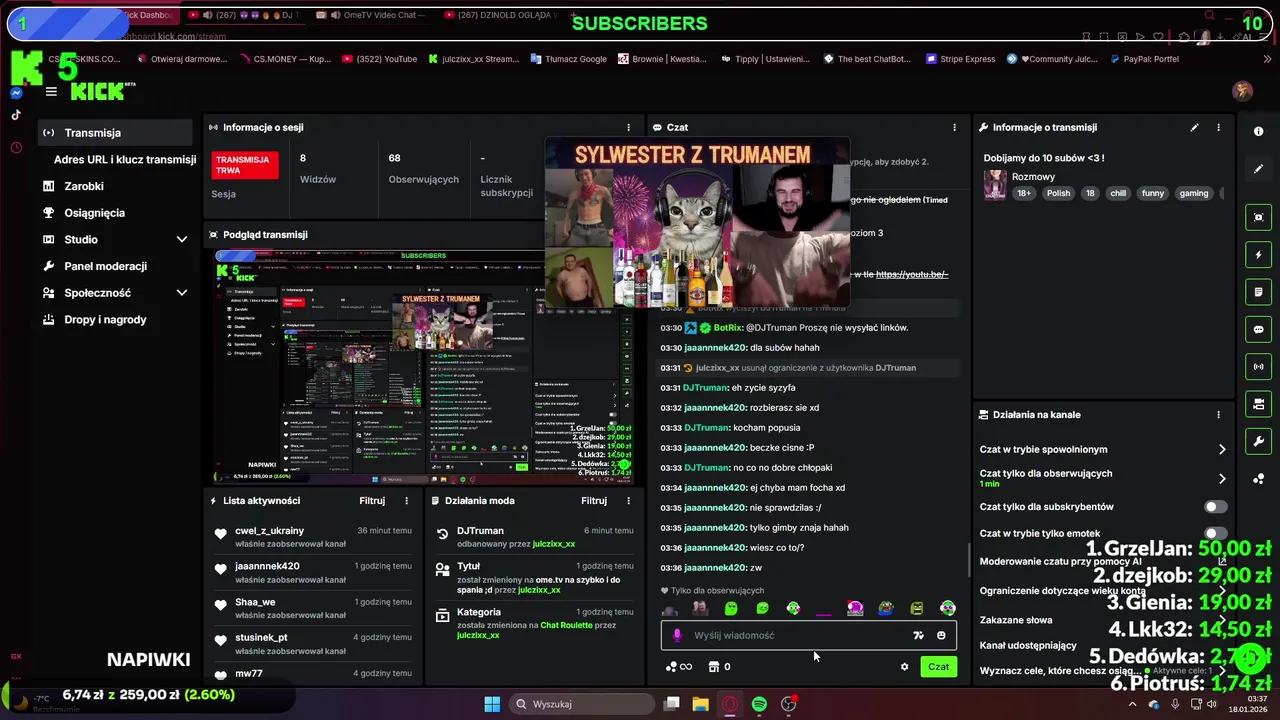
Task: Toggle the channel actions icon in right rail
Action: click(x=1258, y=404)
